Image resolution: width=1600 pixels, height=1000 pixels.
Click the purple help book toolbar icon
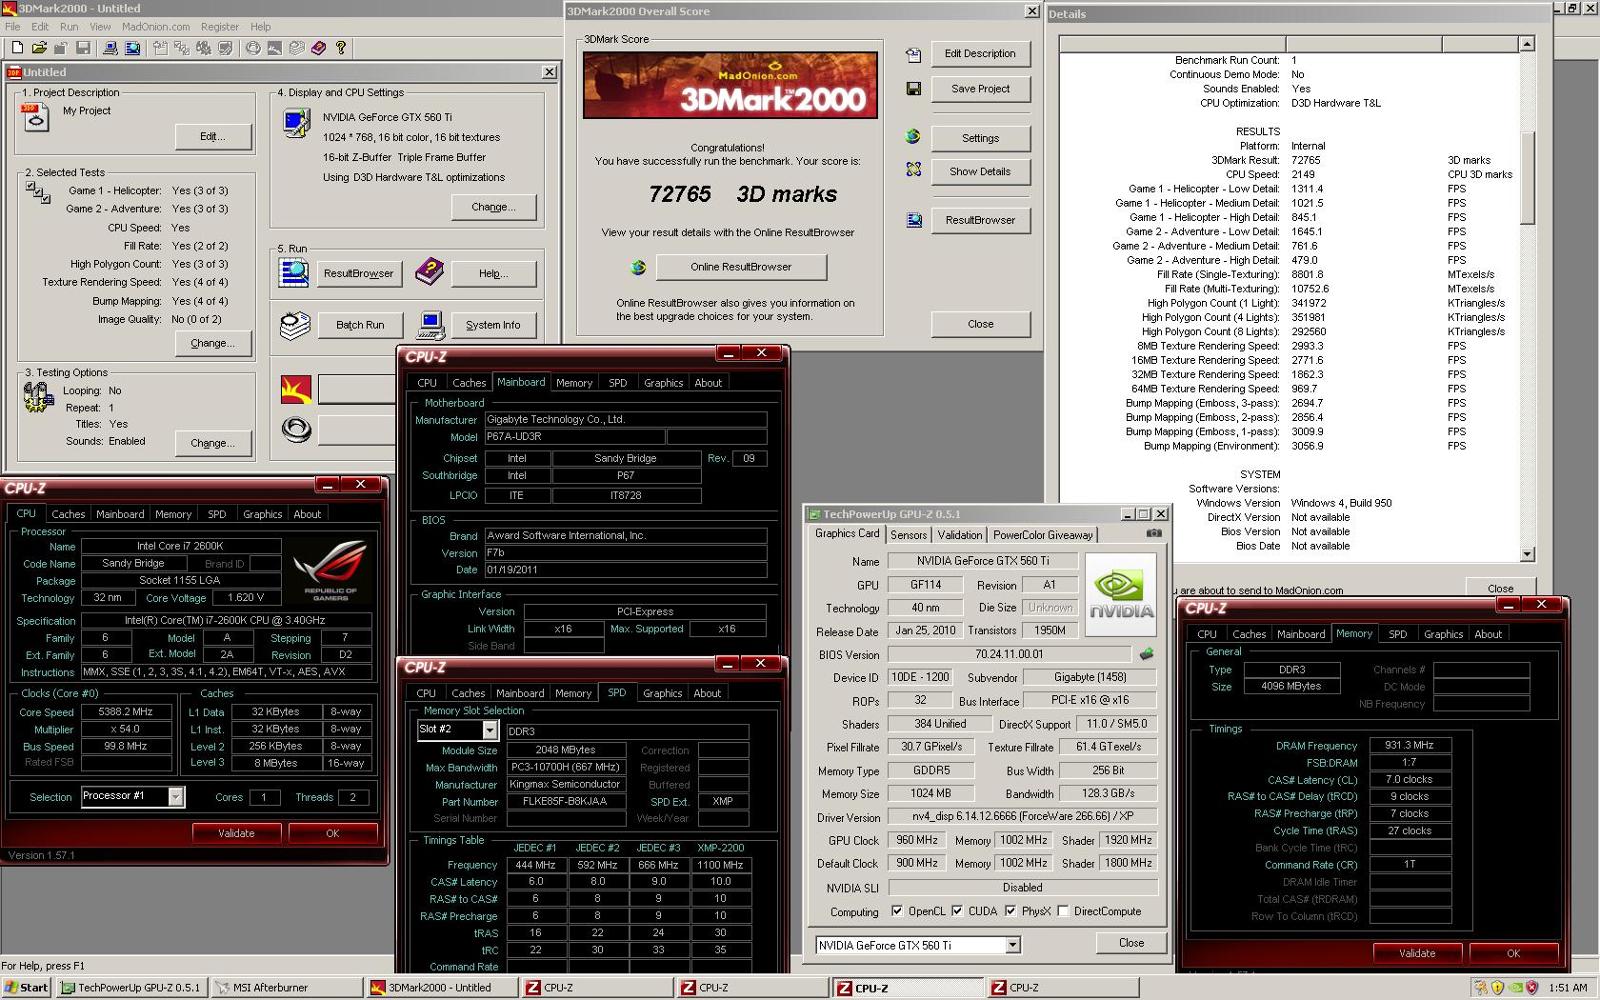click(318, 47)
